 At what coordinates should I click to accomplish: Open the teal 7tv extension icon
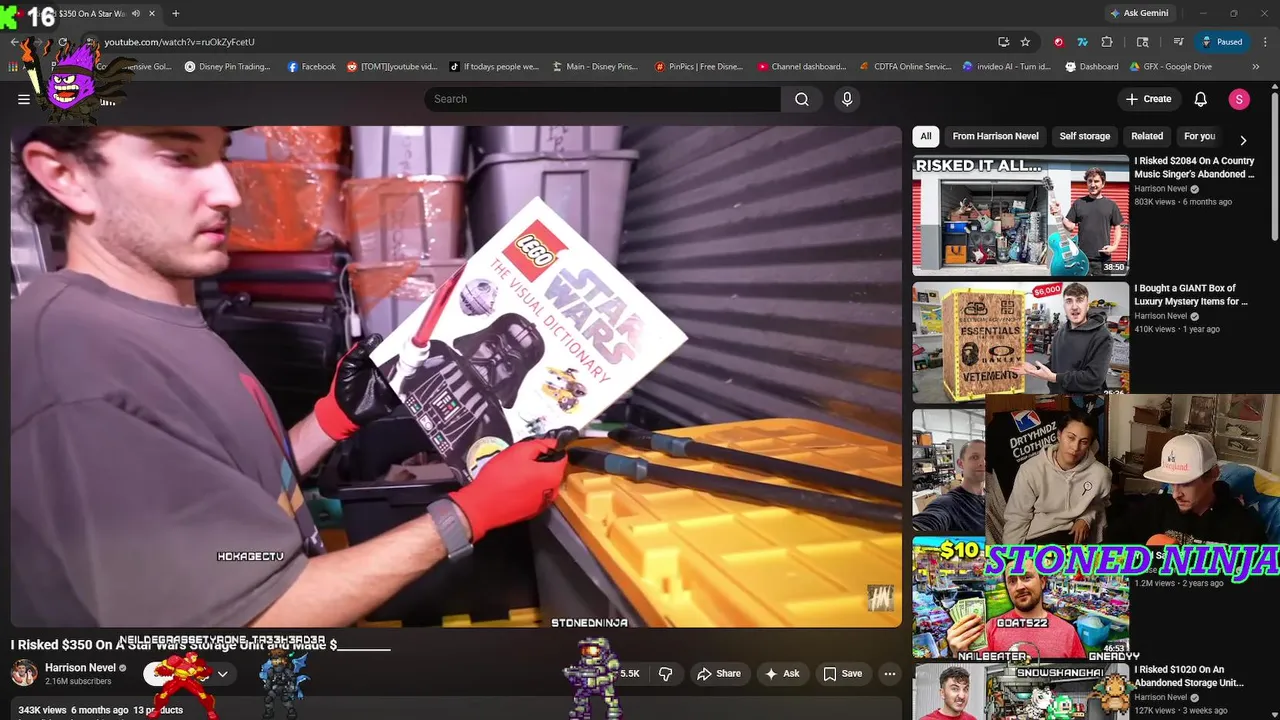(1082, 42)
